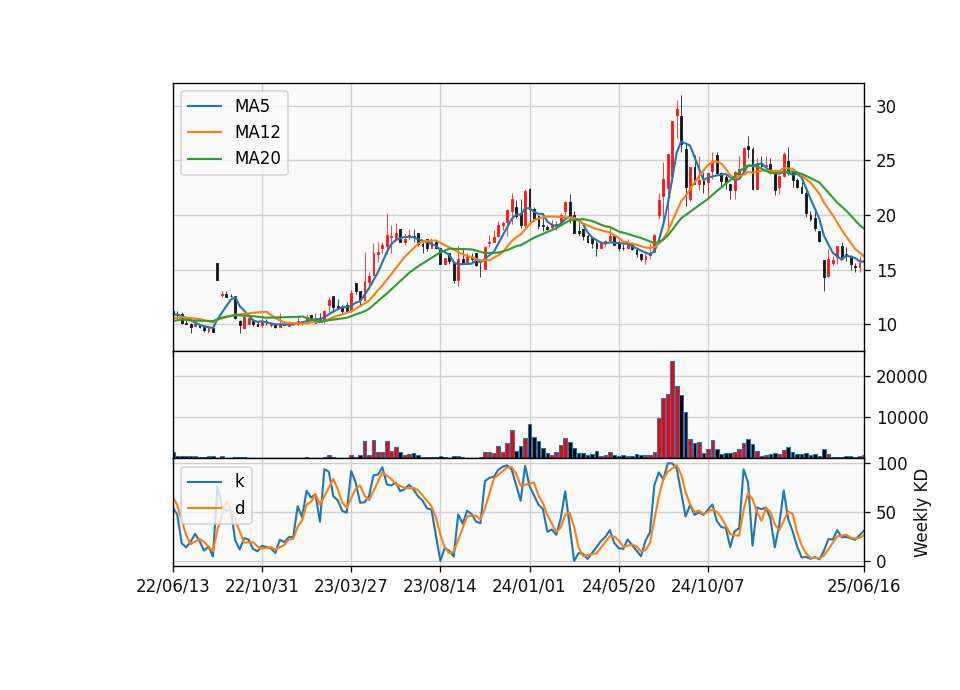
Task: Click the 22/10/31 date label
Action: (262, 586)
